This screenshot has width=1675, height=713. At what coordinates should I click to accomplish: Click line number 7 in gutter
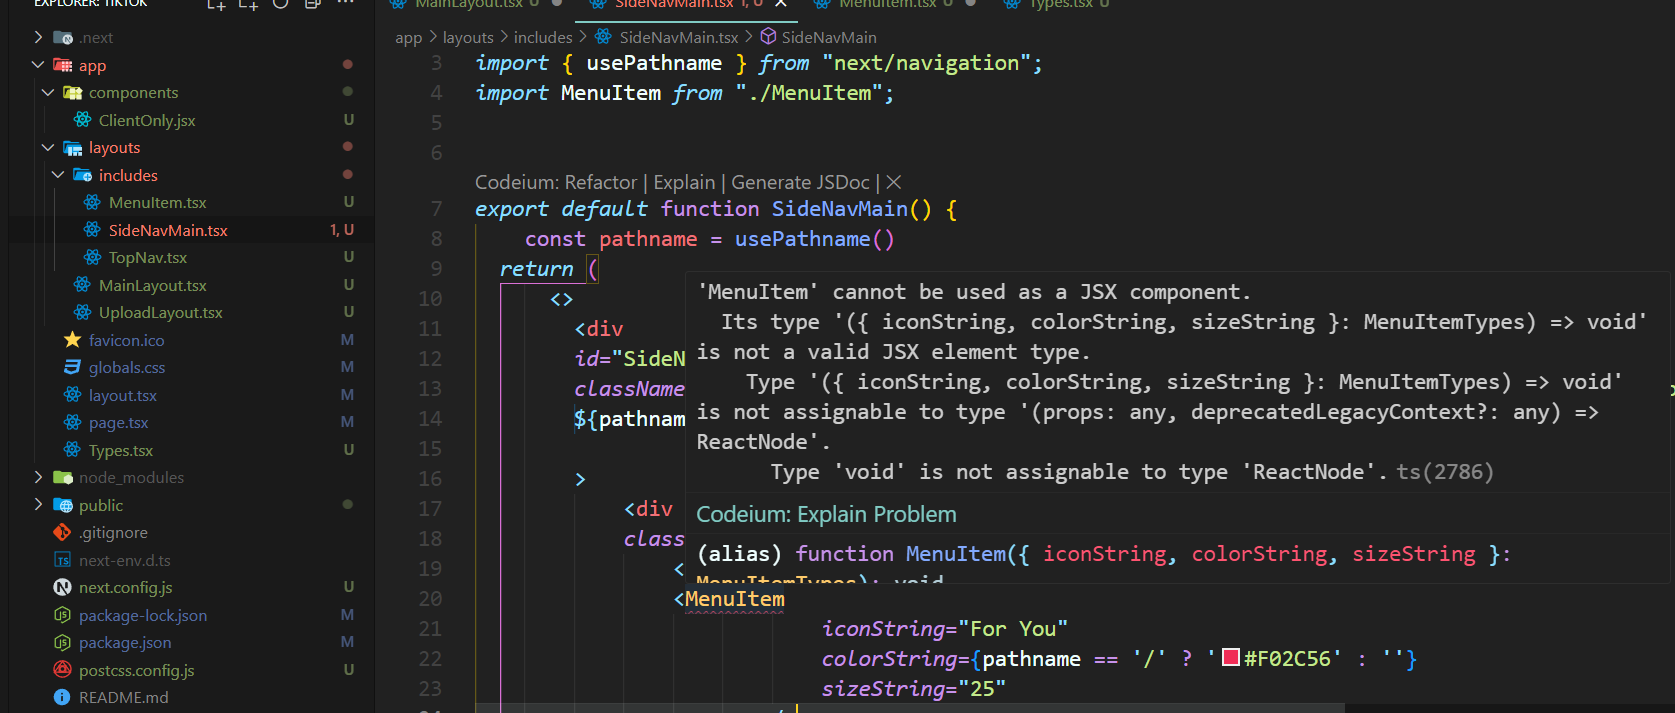(x=436, y=209)
